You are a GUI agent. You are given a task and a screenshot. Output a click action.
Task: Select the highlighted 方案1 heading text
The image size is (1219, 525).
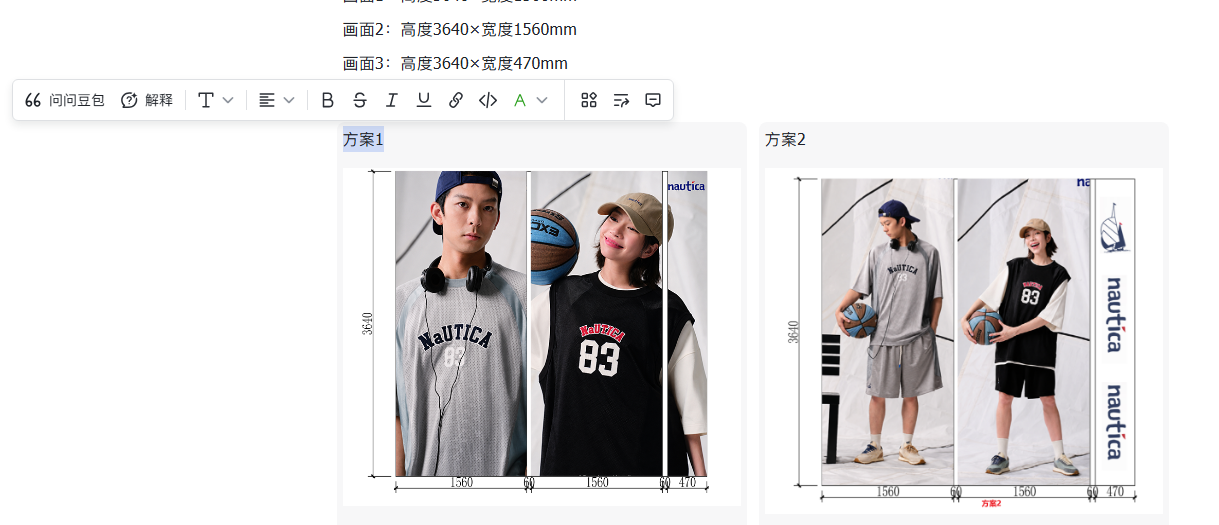tap(363, 139)
